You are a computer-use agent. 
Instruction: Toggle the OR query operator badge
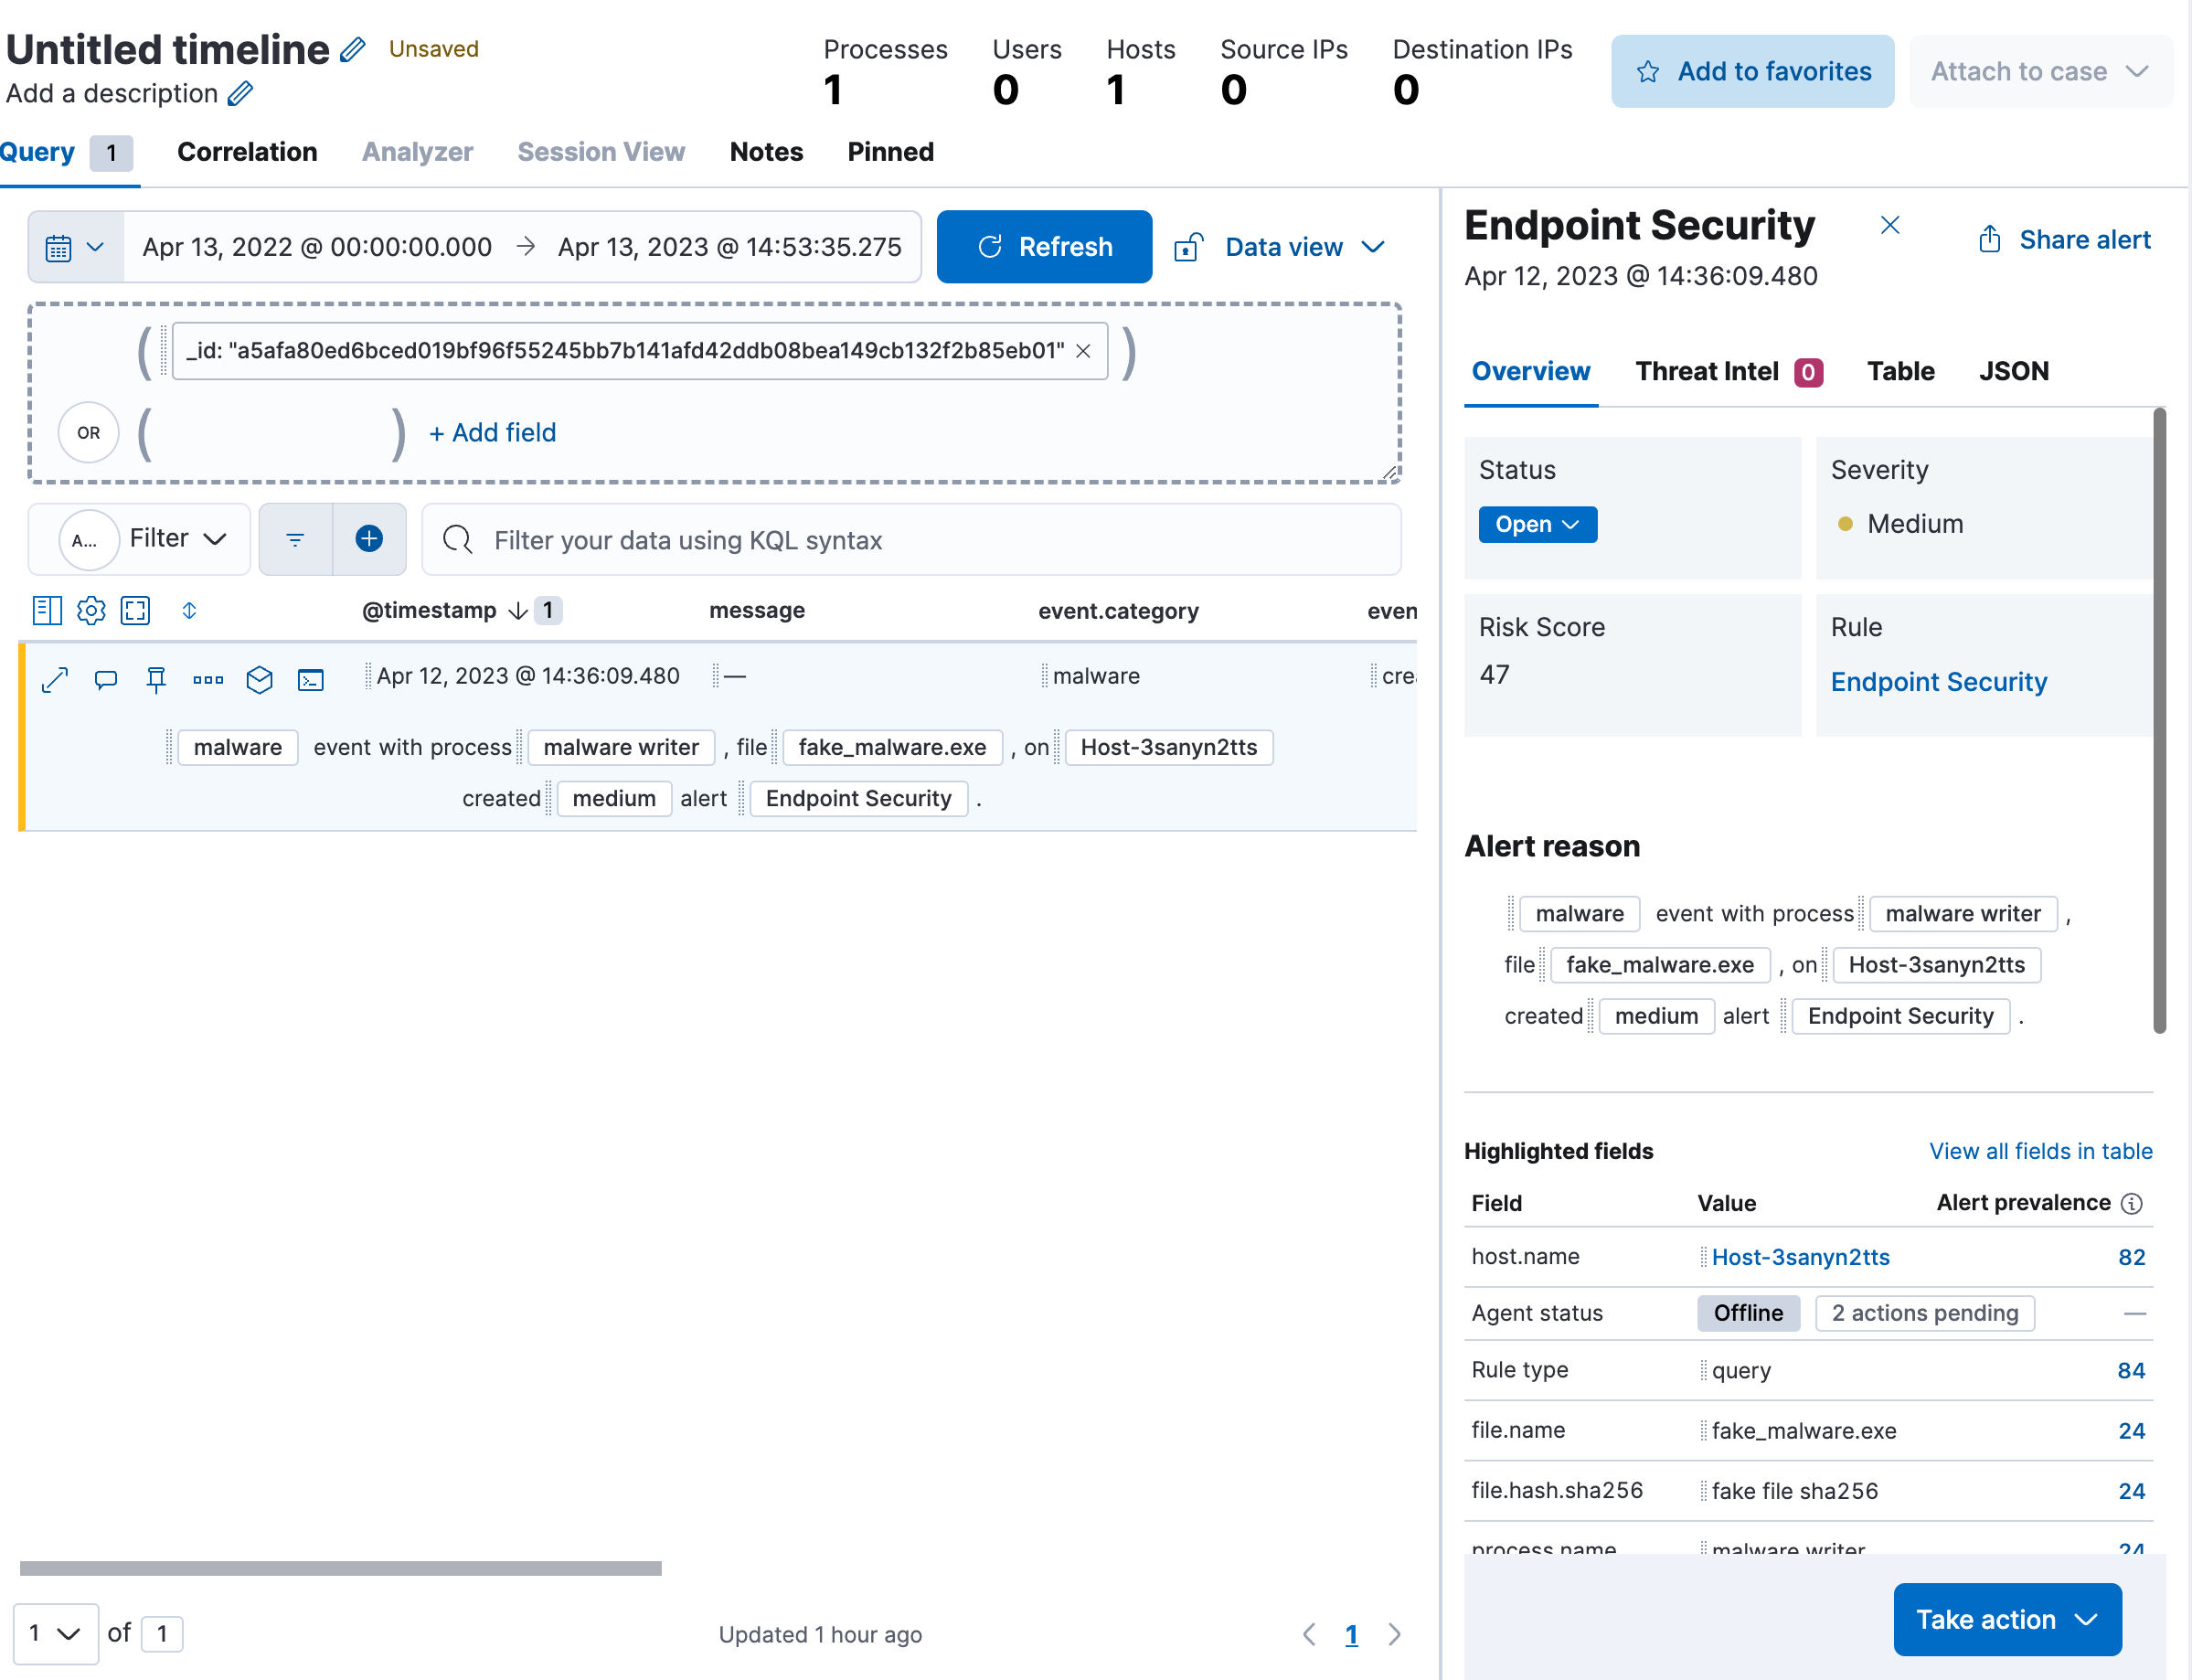tap(88, 433)
